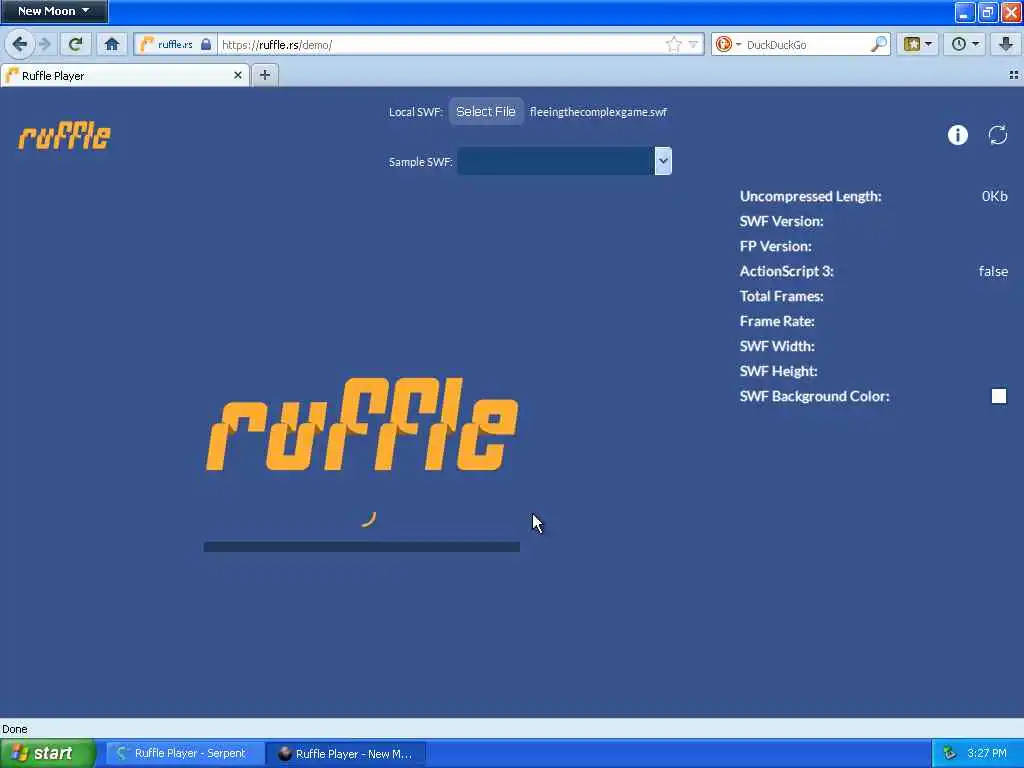Click the system tray network icon
This screenshot has width=1024, height=768.
[x=950, y=754]
